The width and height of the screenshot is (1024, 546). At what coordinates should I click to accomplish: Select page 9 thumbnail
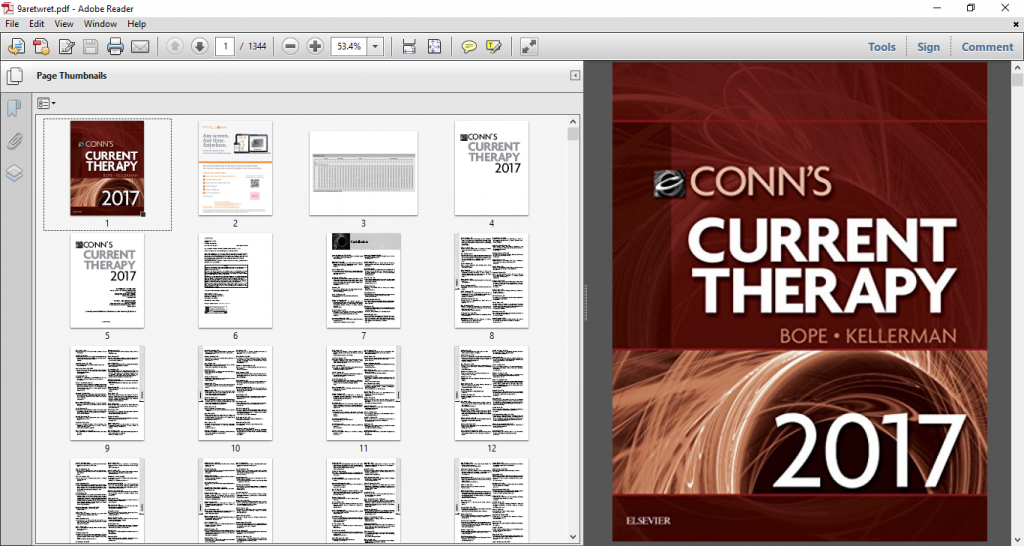pos(107,393)
